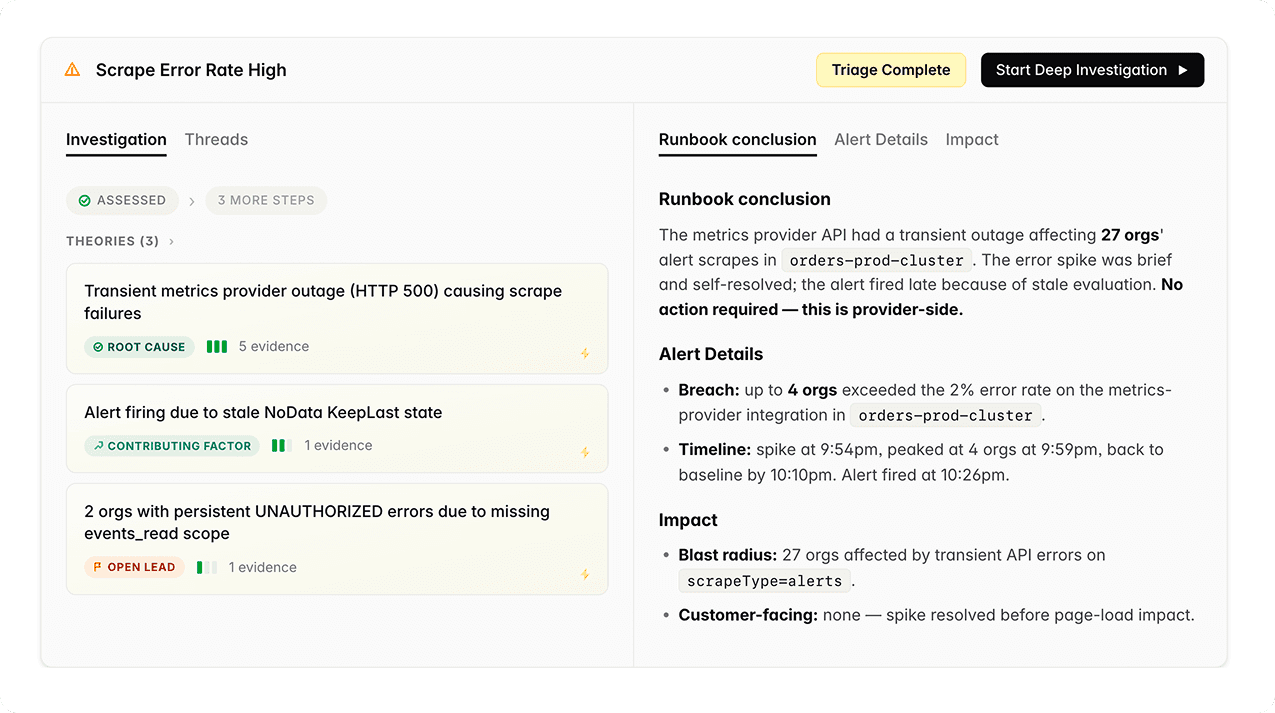Switch to the Impact tab
Viewport: 1275px width, 713px height.
[x=972, y=140]
